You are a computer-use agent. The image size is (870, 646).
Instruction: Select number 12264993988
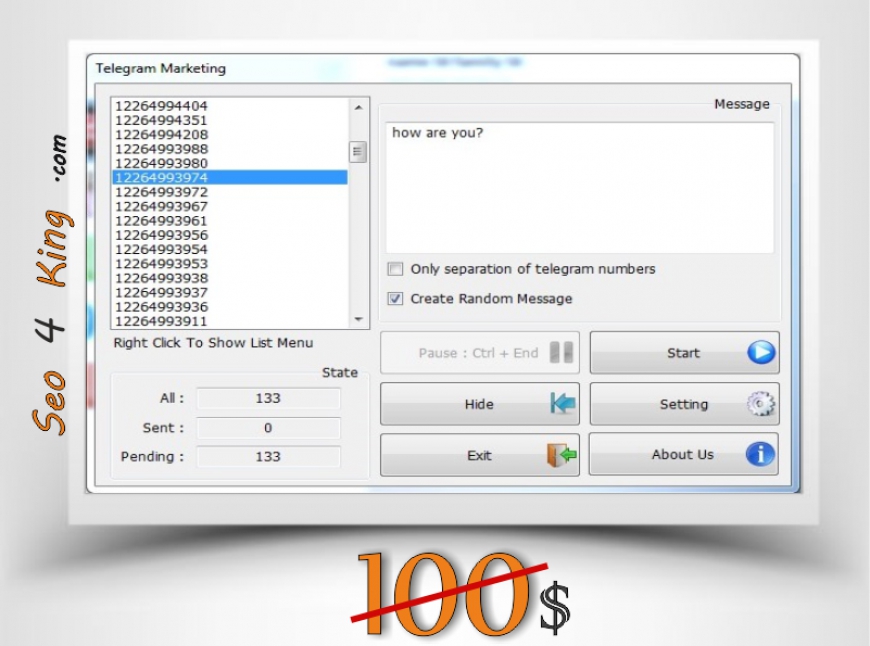coord(230,149)
